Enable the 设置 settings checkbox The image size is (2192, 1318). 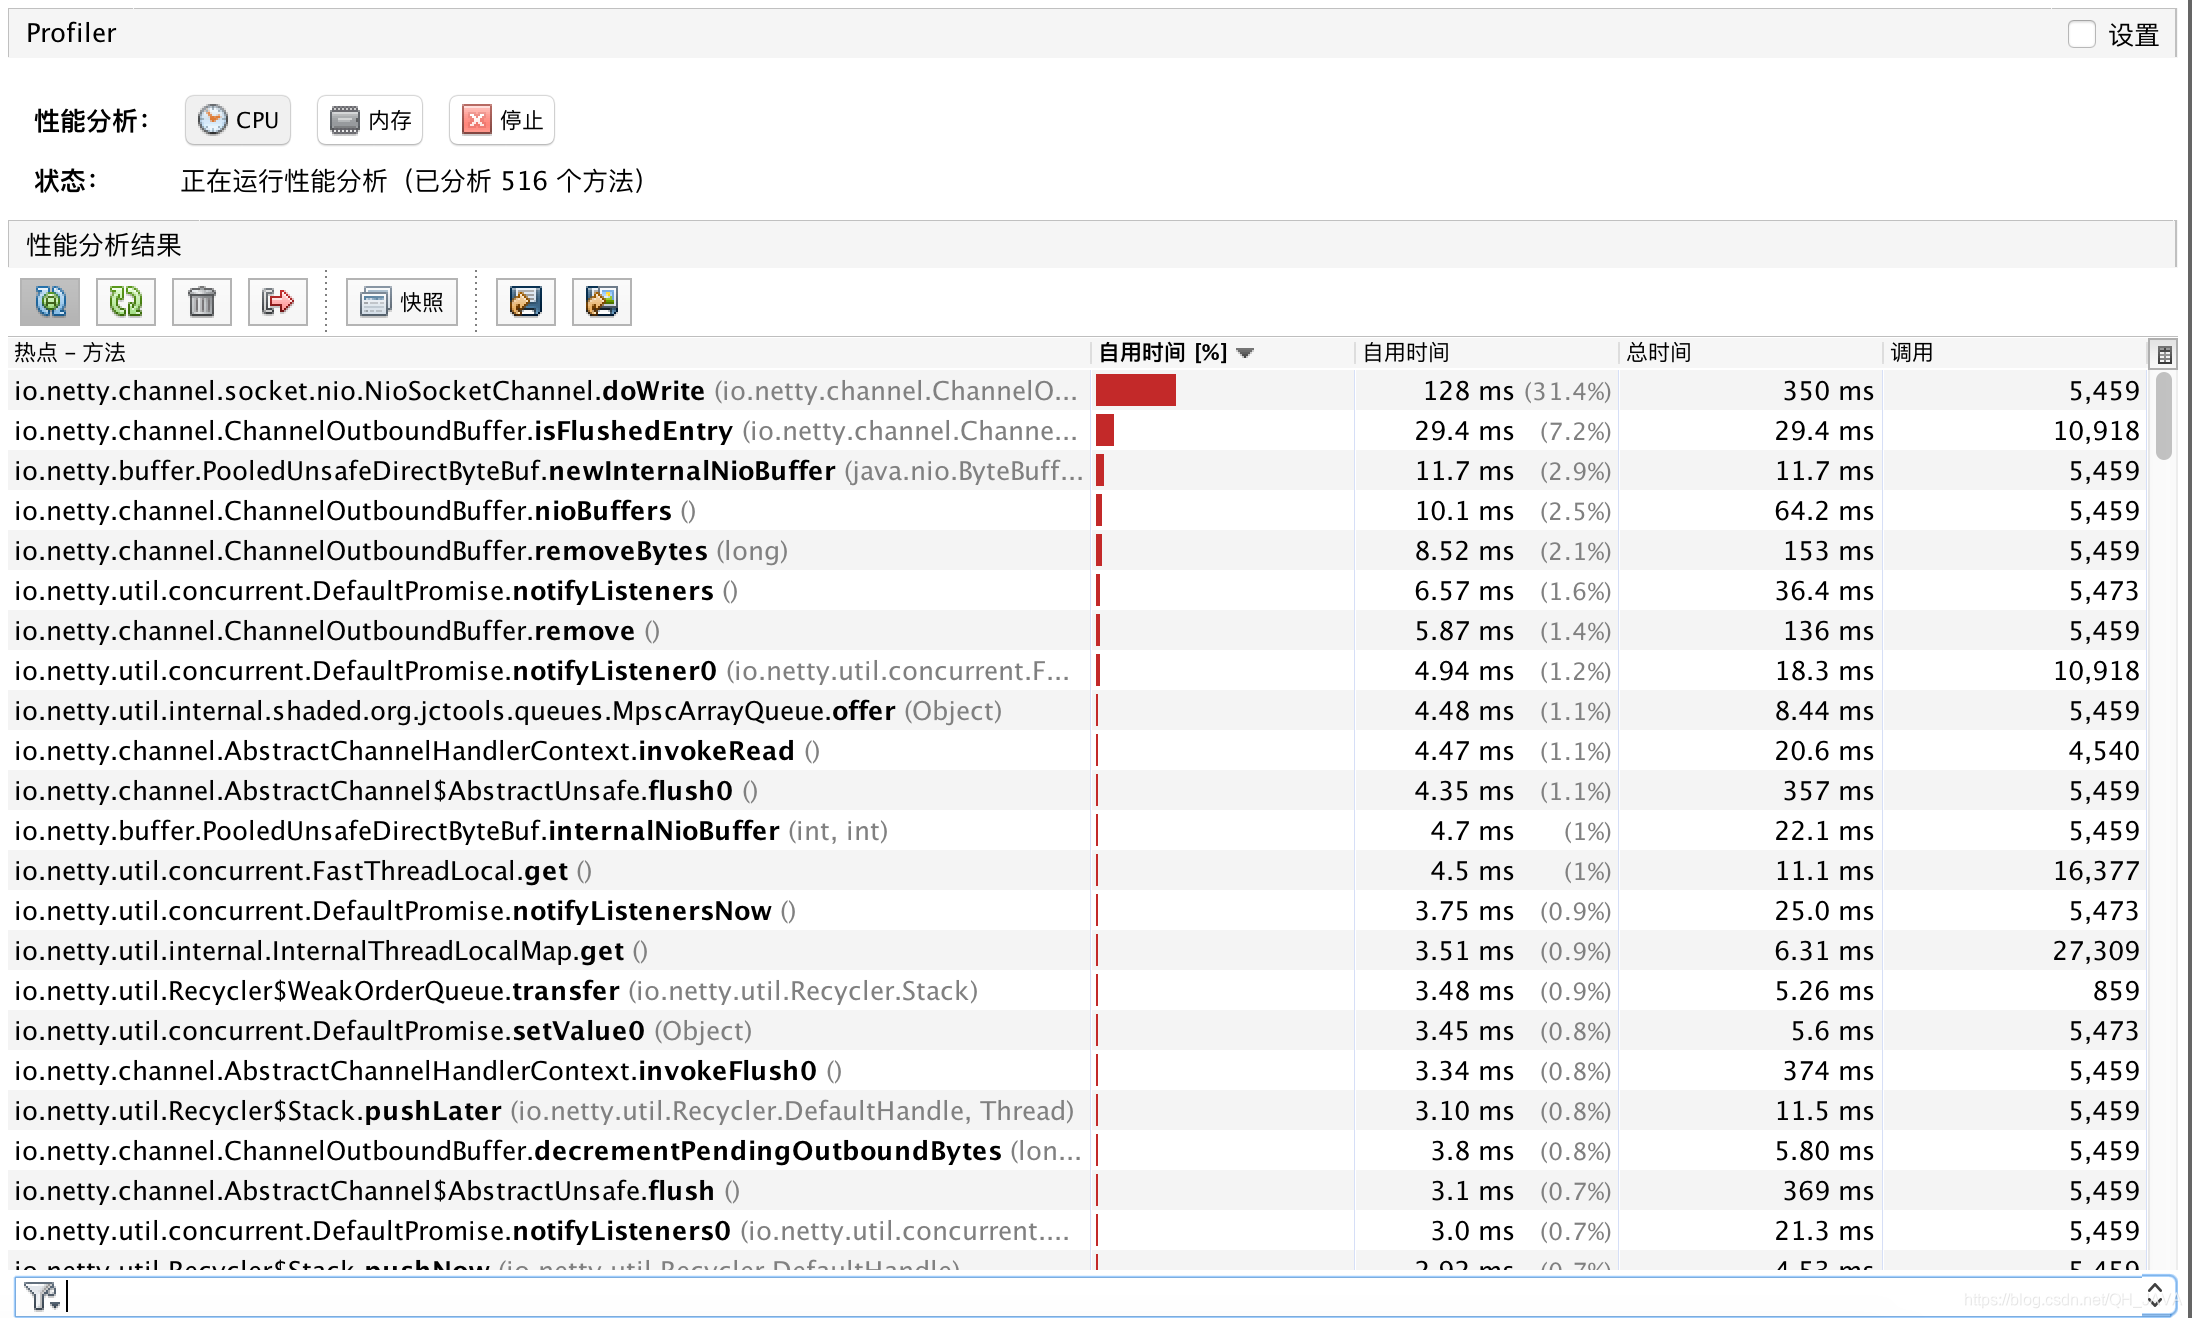click(x=2081, y=35)
